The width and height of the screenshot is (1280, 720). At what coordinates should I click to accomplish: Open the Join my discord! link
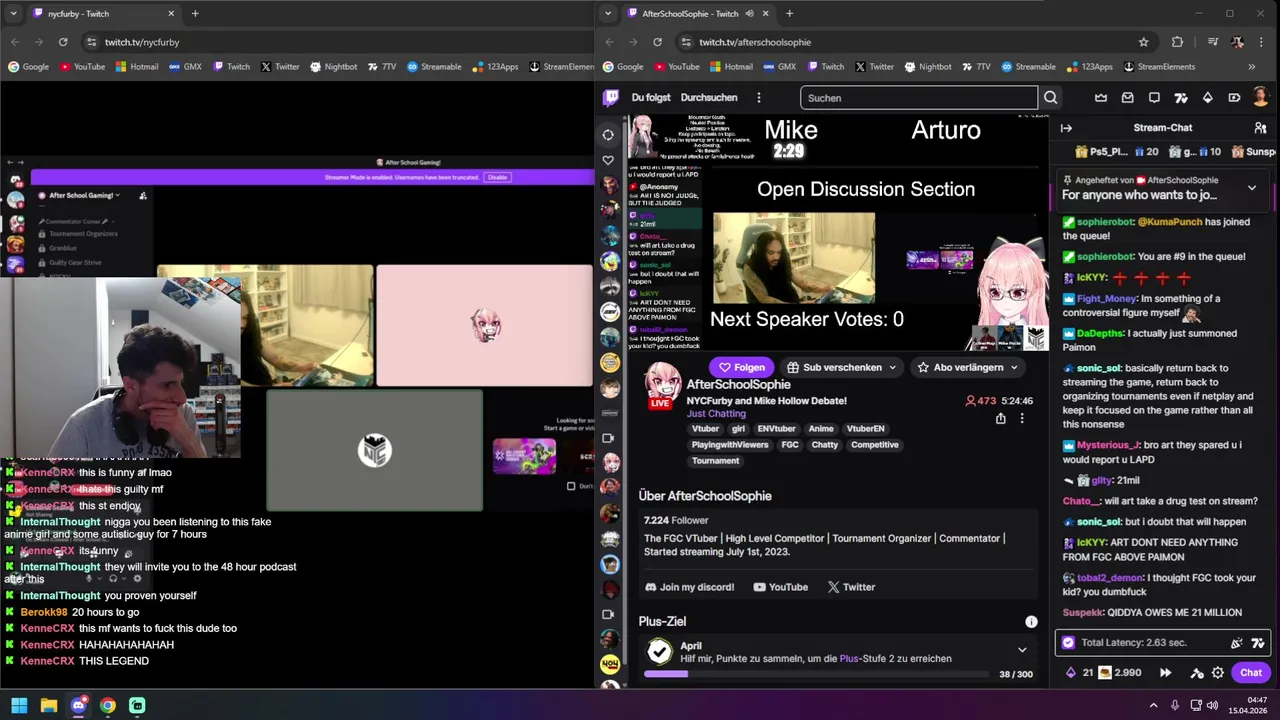click(690, 587)
